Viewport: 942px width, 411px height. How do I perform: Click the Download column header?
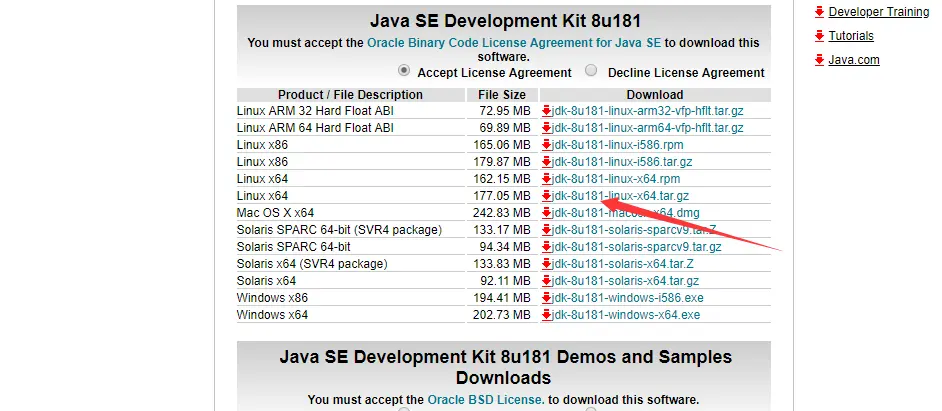655,95
